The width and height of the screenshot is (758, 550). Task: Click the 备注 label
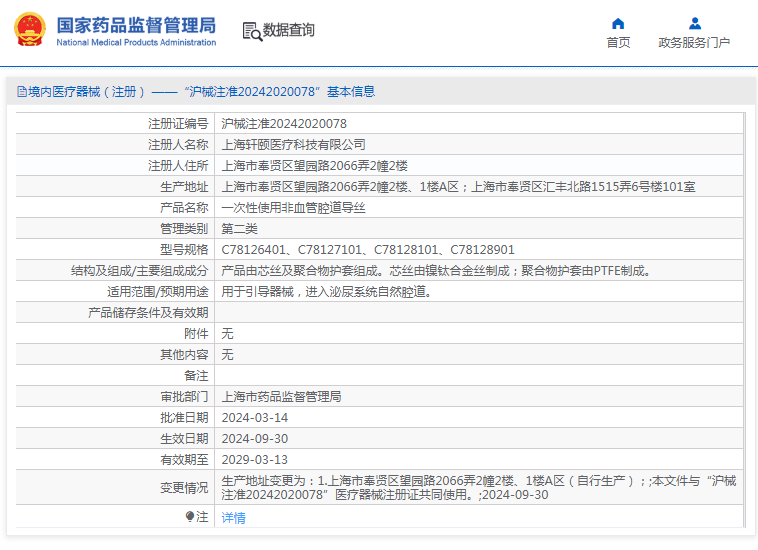pyautogui.click(x=196, y=376)
